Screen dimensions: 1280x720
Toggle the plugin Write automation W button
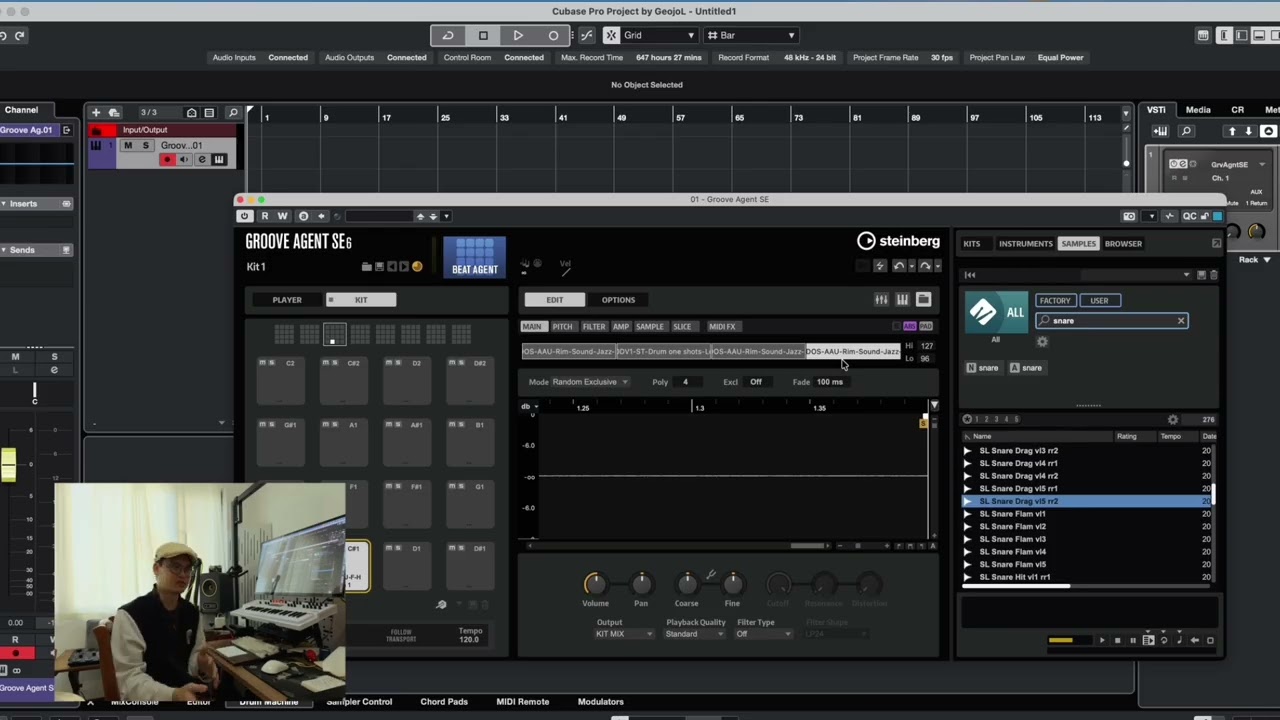(x=283, y=216)
